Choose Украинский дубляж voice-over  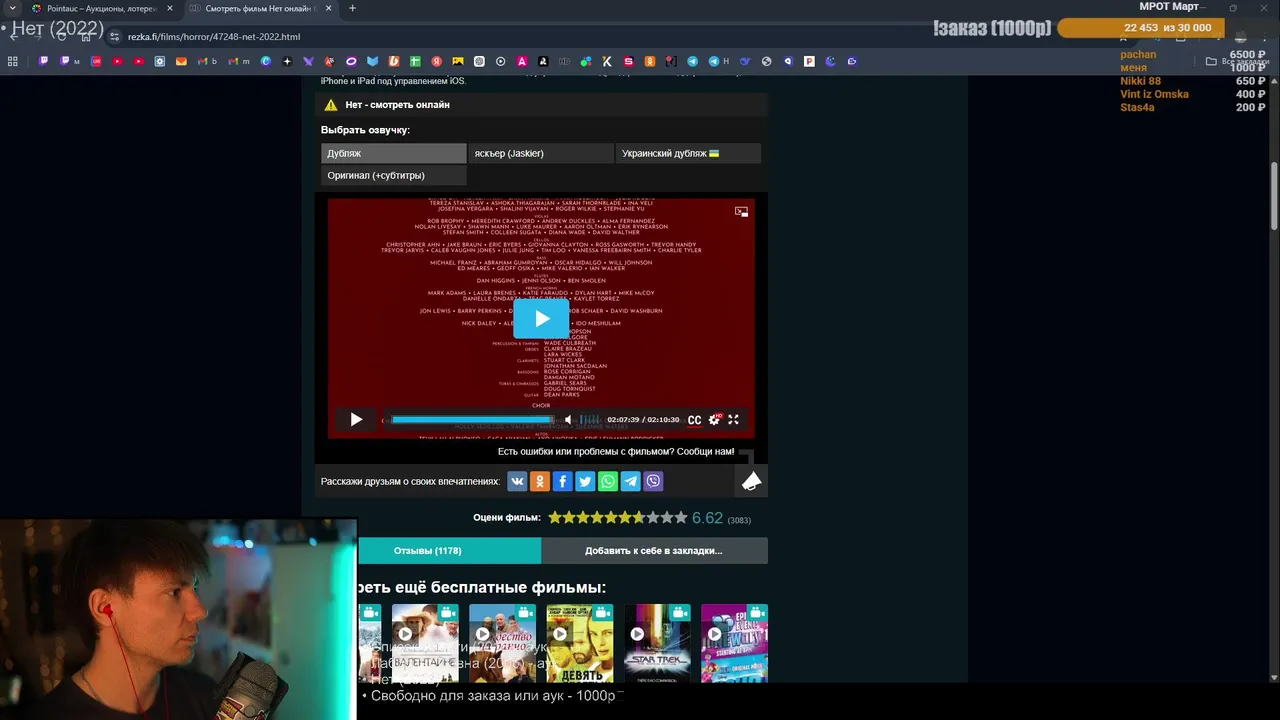pyautogui.click(x=688, y=153)
